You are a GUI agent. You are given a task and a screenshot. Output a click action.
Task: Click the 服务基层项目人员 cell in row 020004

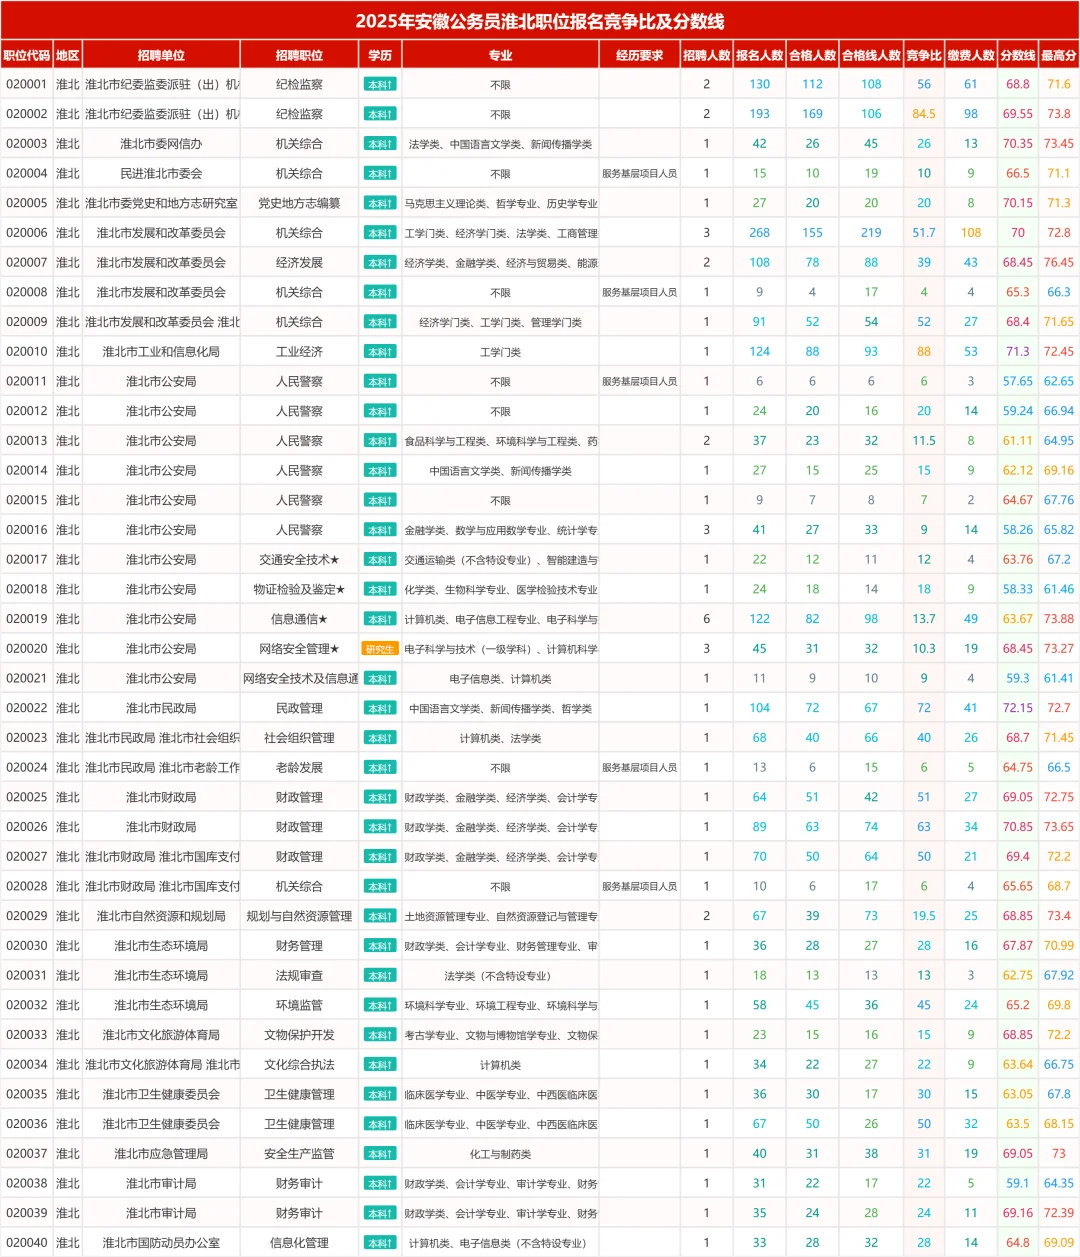639,174
